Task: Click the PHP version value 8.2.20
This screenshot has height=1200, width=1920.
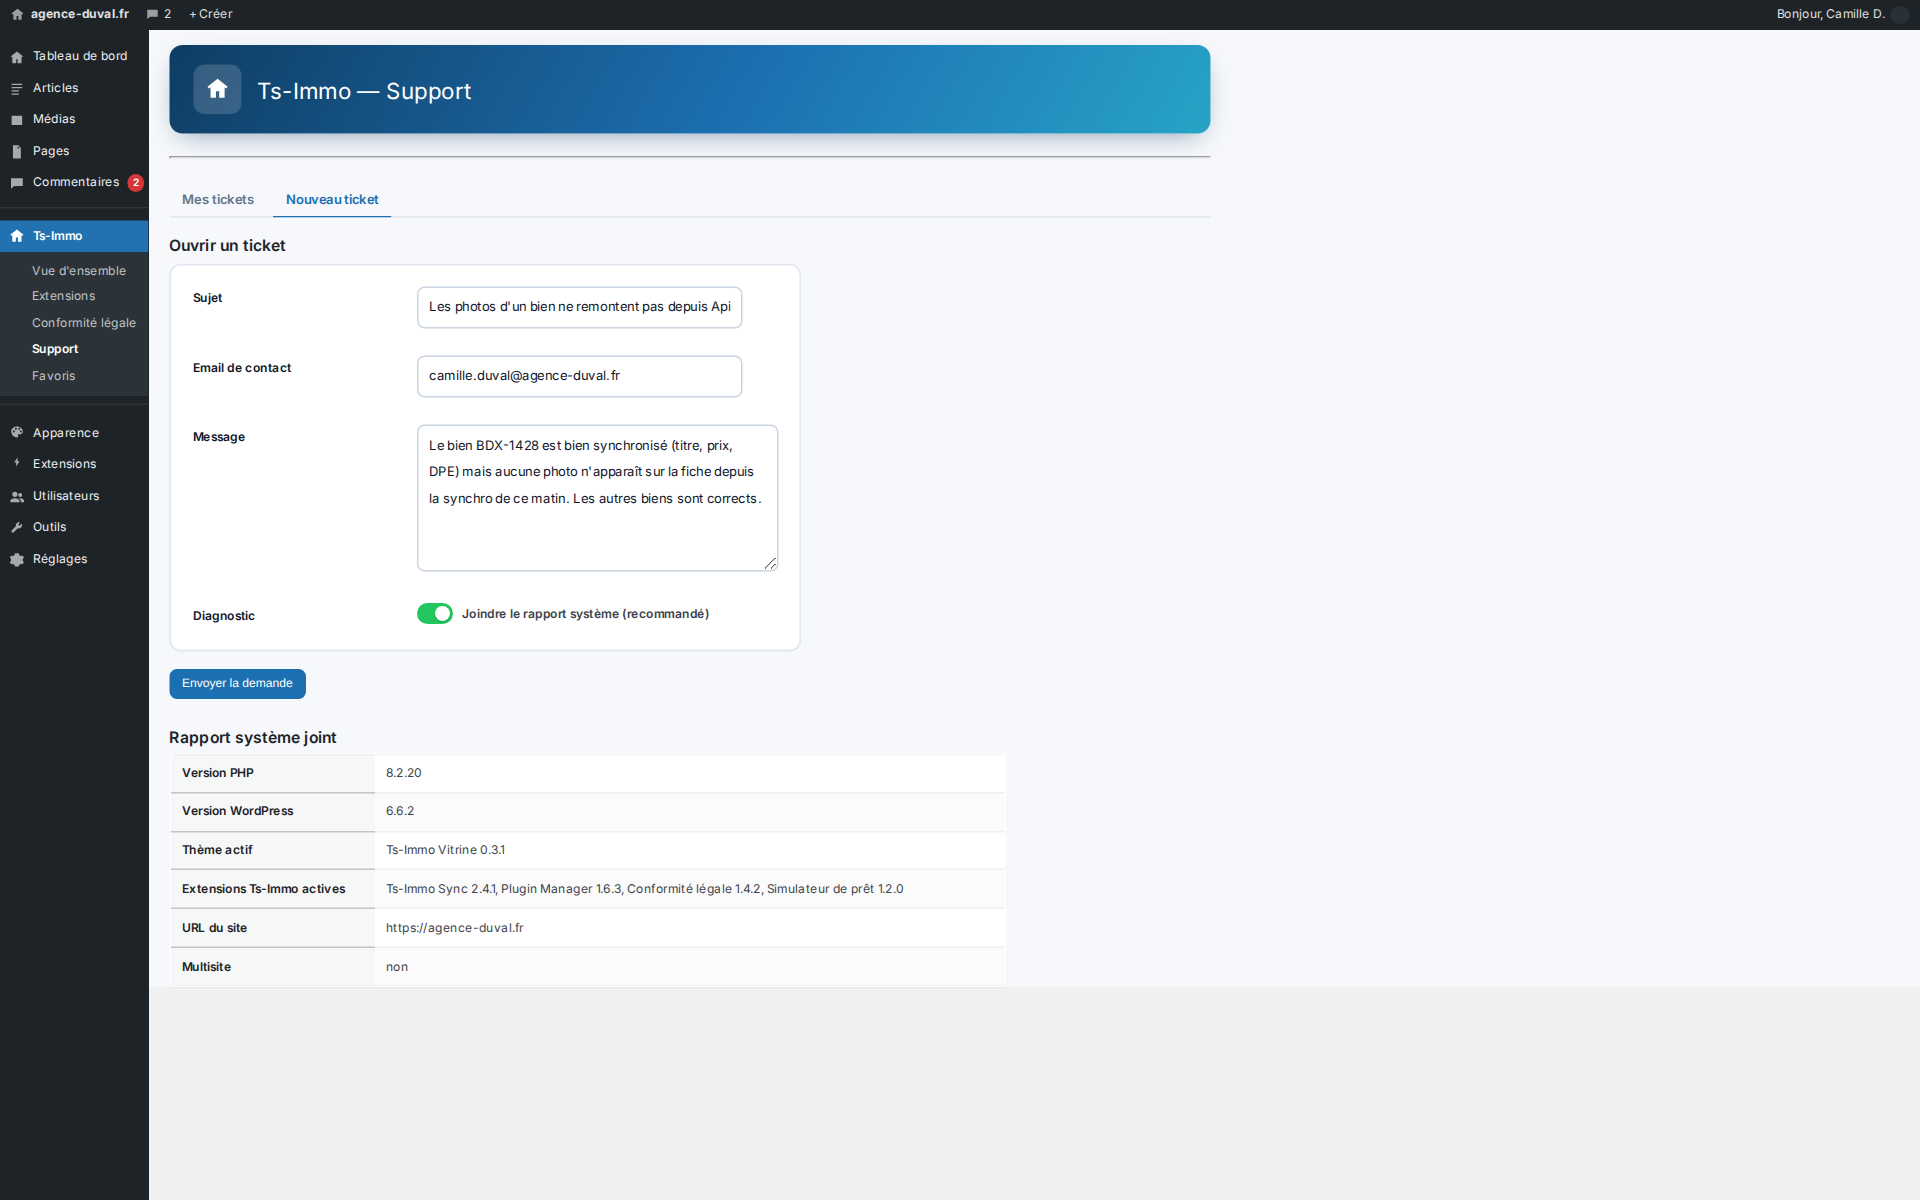Action: coord(404,773)
